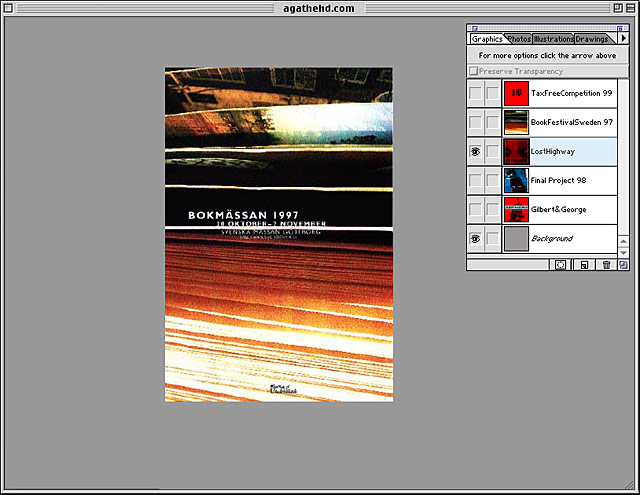Toggle link box on Gilbert&George layer
Screen dimensions: 640x495
pos(493,209)
